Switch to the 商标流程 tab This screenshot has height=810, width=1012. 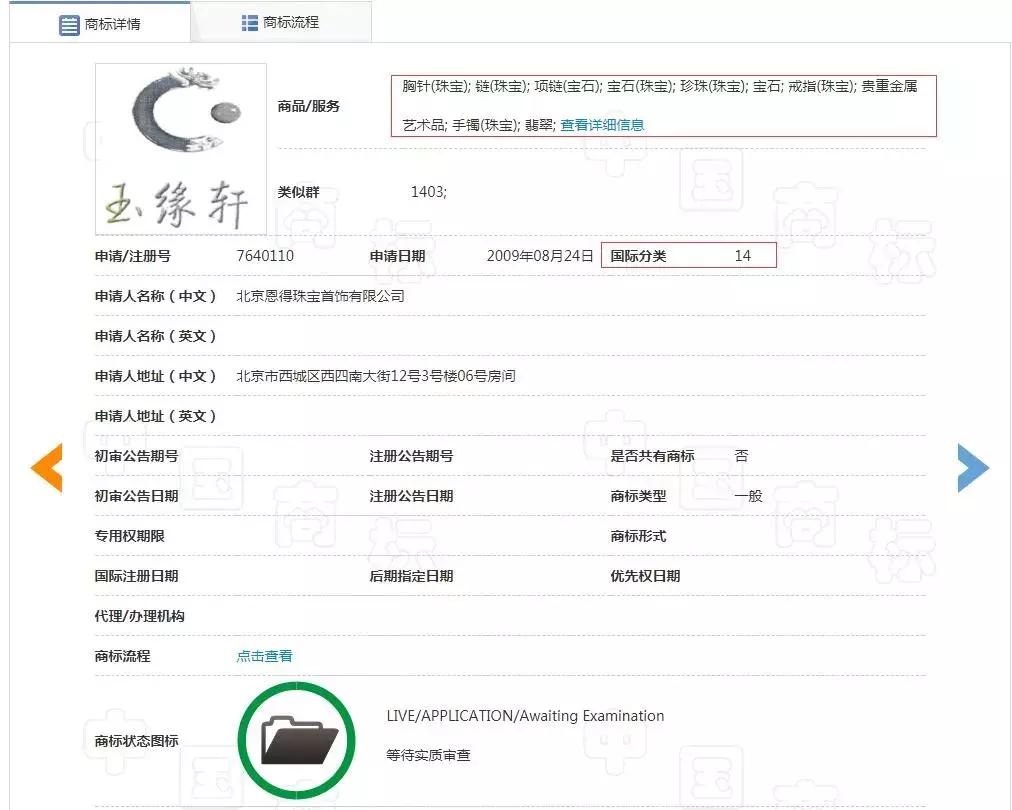282,21
